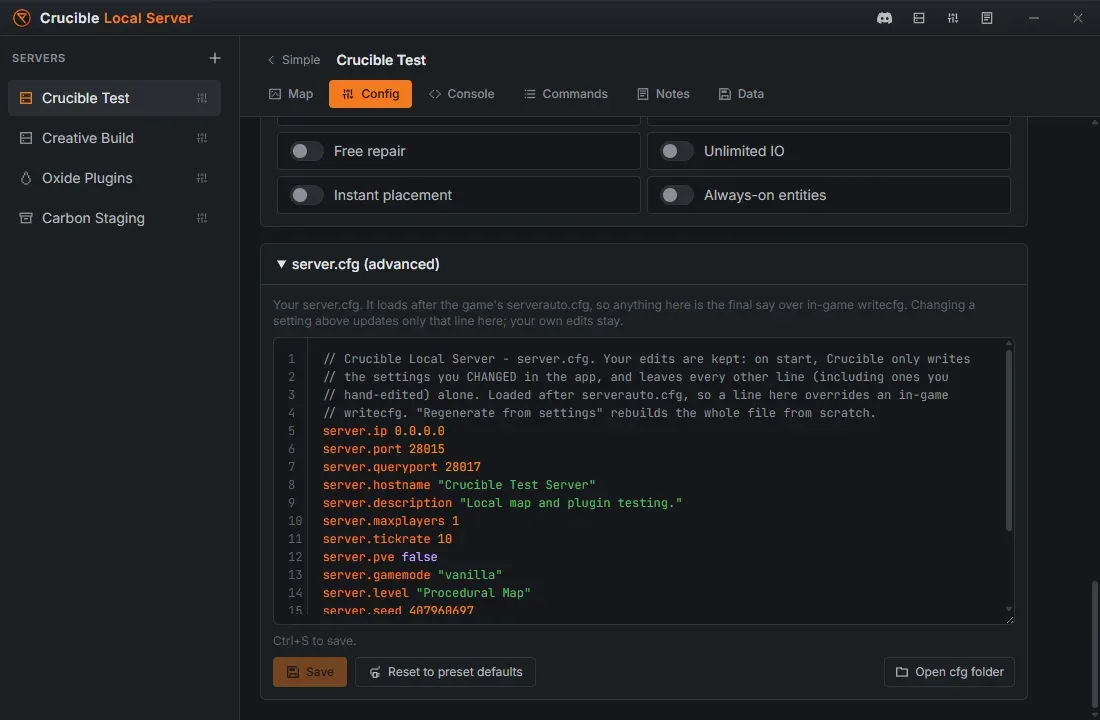Save the server.cfg file
This screenshot has width=1100, height=720.
point(310,672)
